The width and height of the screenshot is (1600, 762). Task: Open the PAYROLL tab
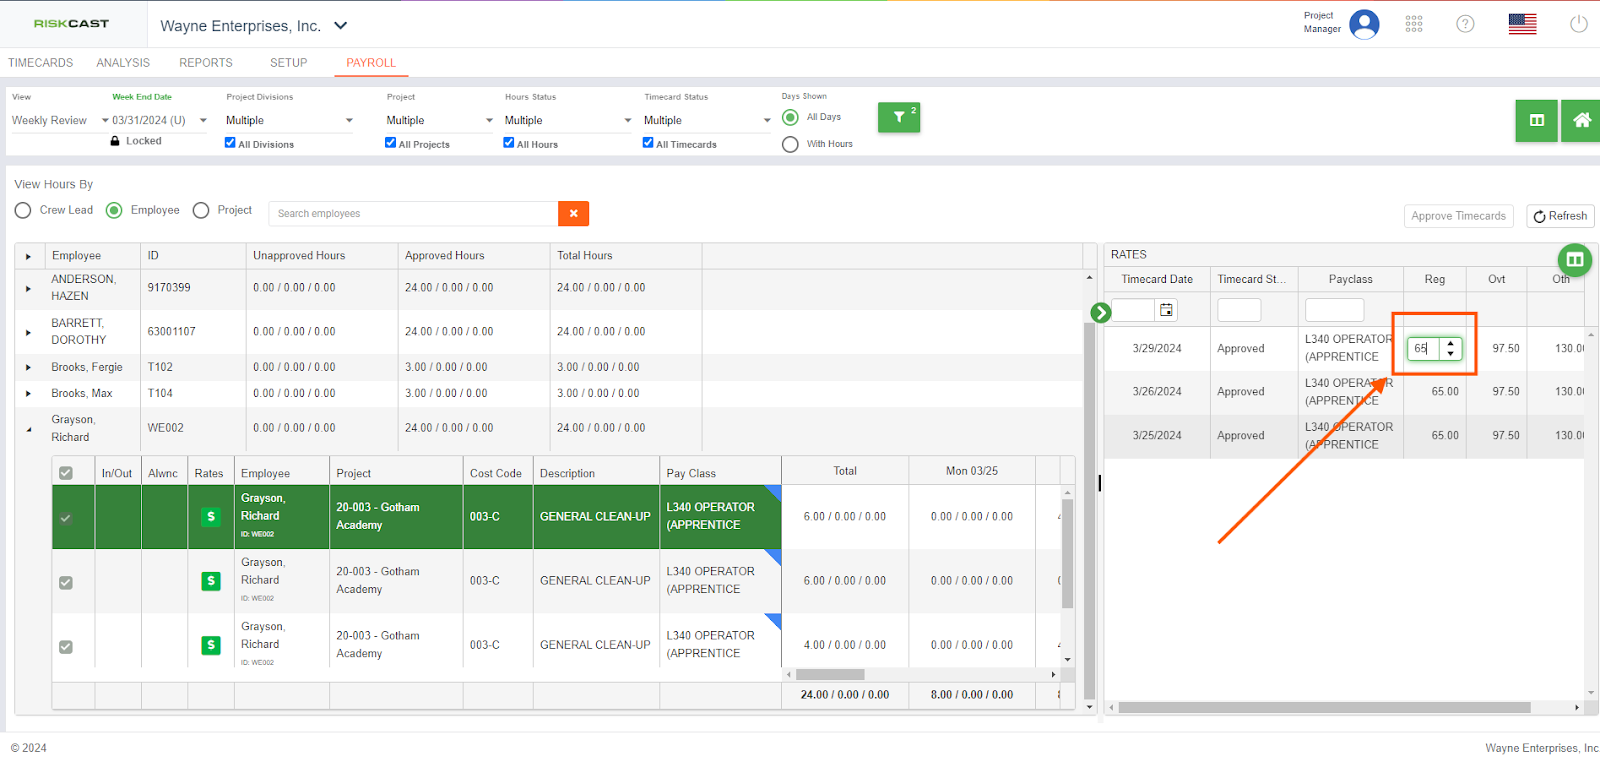click(x=371, y=63)
